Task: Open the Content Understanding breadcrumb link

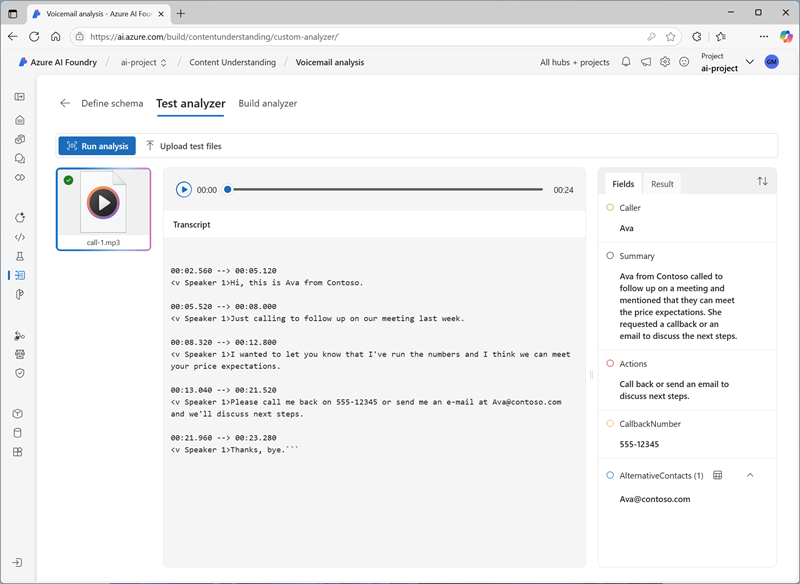Action: coord(232,62)
